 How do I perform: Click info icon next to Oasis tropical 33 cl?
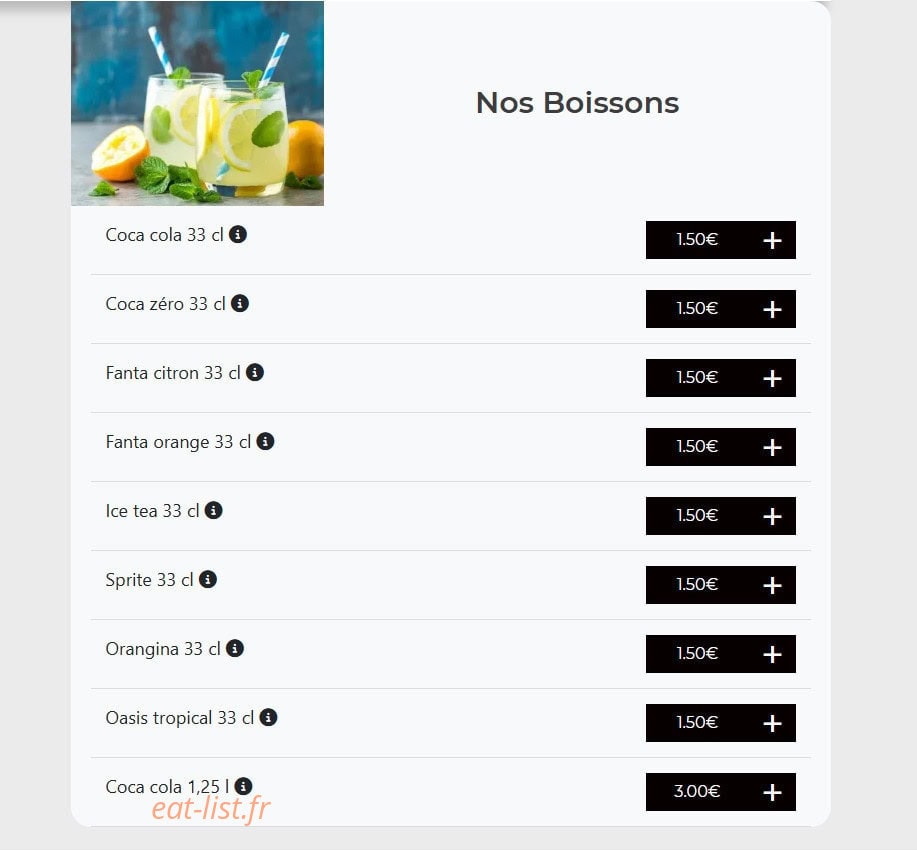coord(268,718)
